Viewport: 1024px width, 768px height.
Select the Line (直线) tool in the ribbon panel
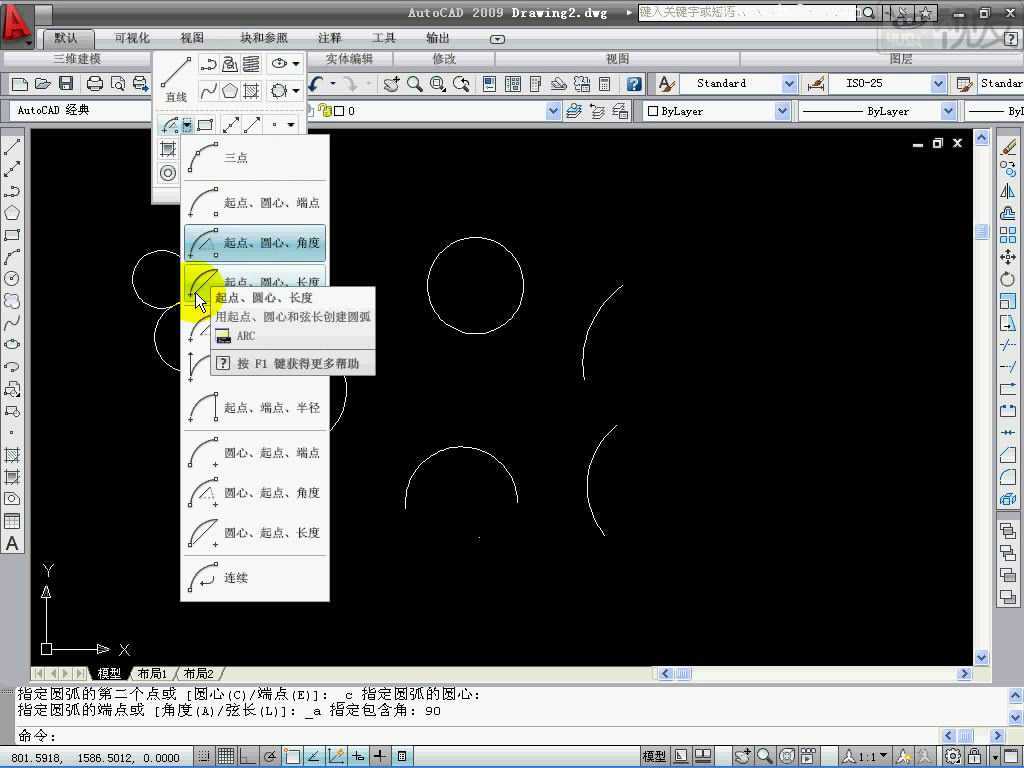pyautogui.click(x=176, y=80)
